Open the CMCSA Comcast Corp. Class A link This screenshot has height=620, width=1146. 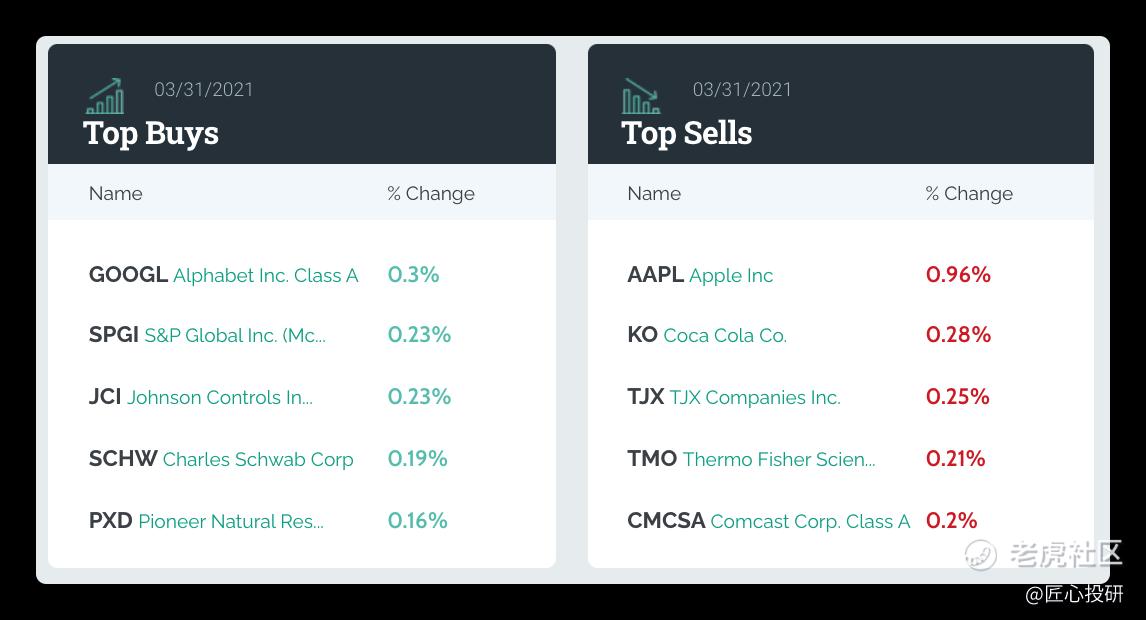pos(769,521)
